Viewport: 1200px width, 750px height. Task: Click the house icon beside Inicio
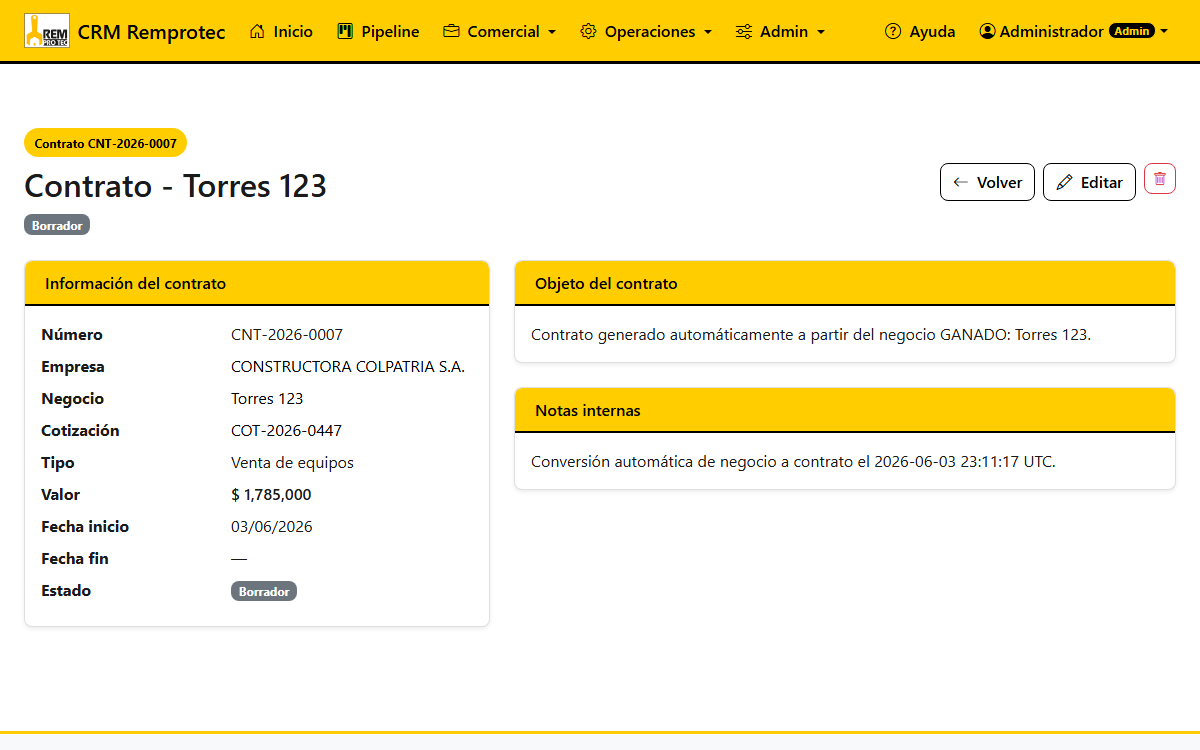click(258, 31)
